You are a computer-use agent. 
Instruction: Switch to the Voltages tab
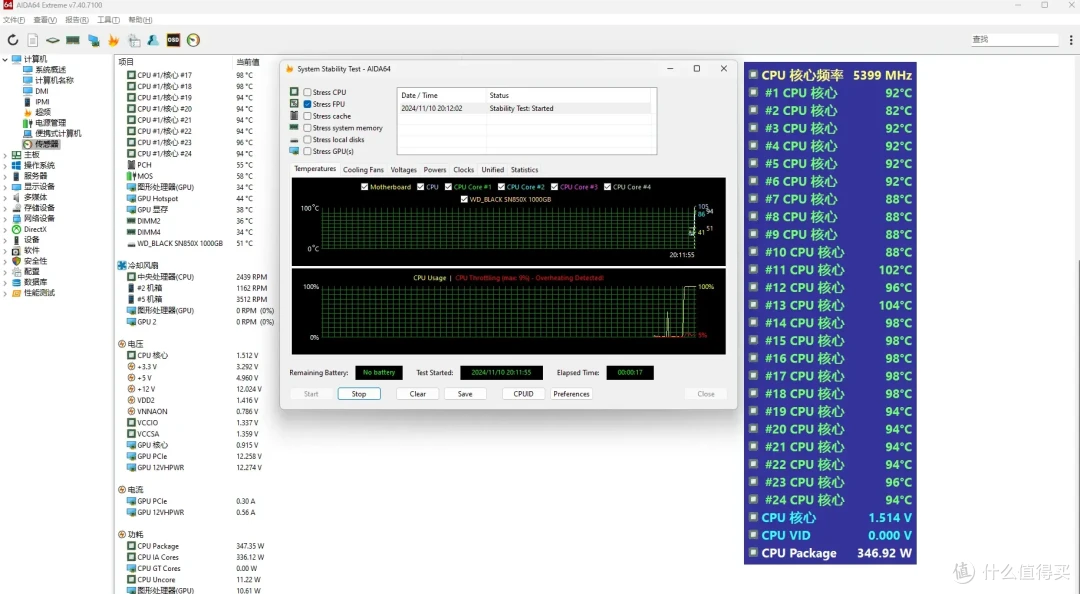(404, 170)
